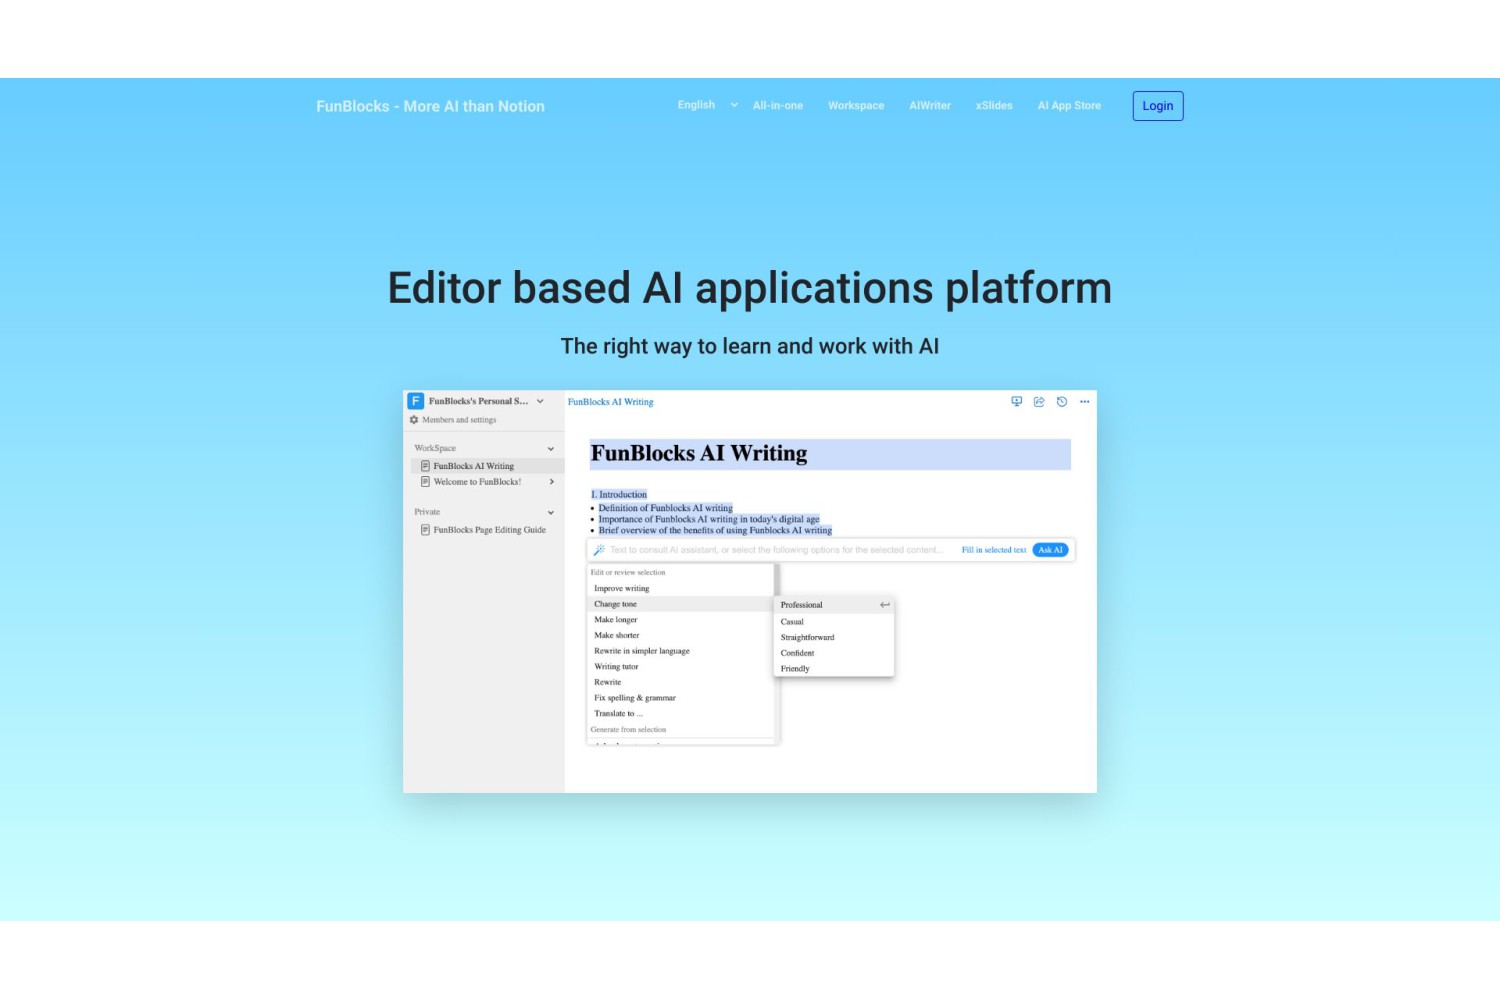The width and height of the screenshot is (1500, 1000).
Task: Select Change tone menu item
Action: pyautogui.click(x=680, y=604)
